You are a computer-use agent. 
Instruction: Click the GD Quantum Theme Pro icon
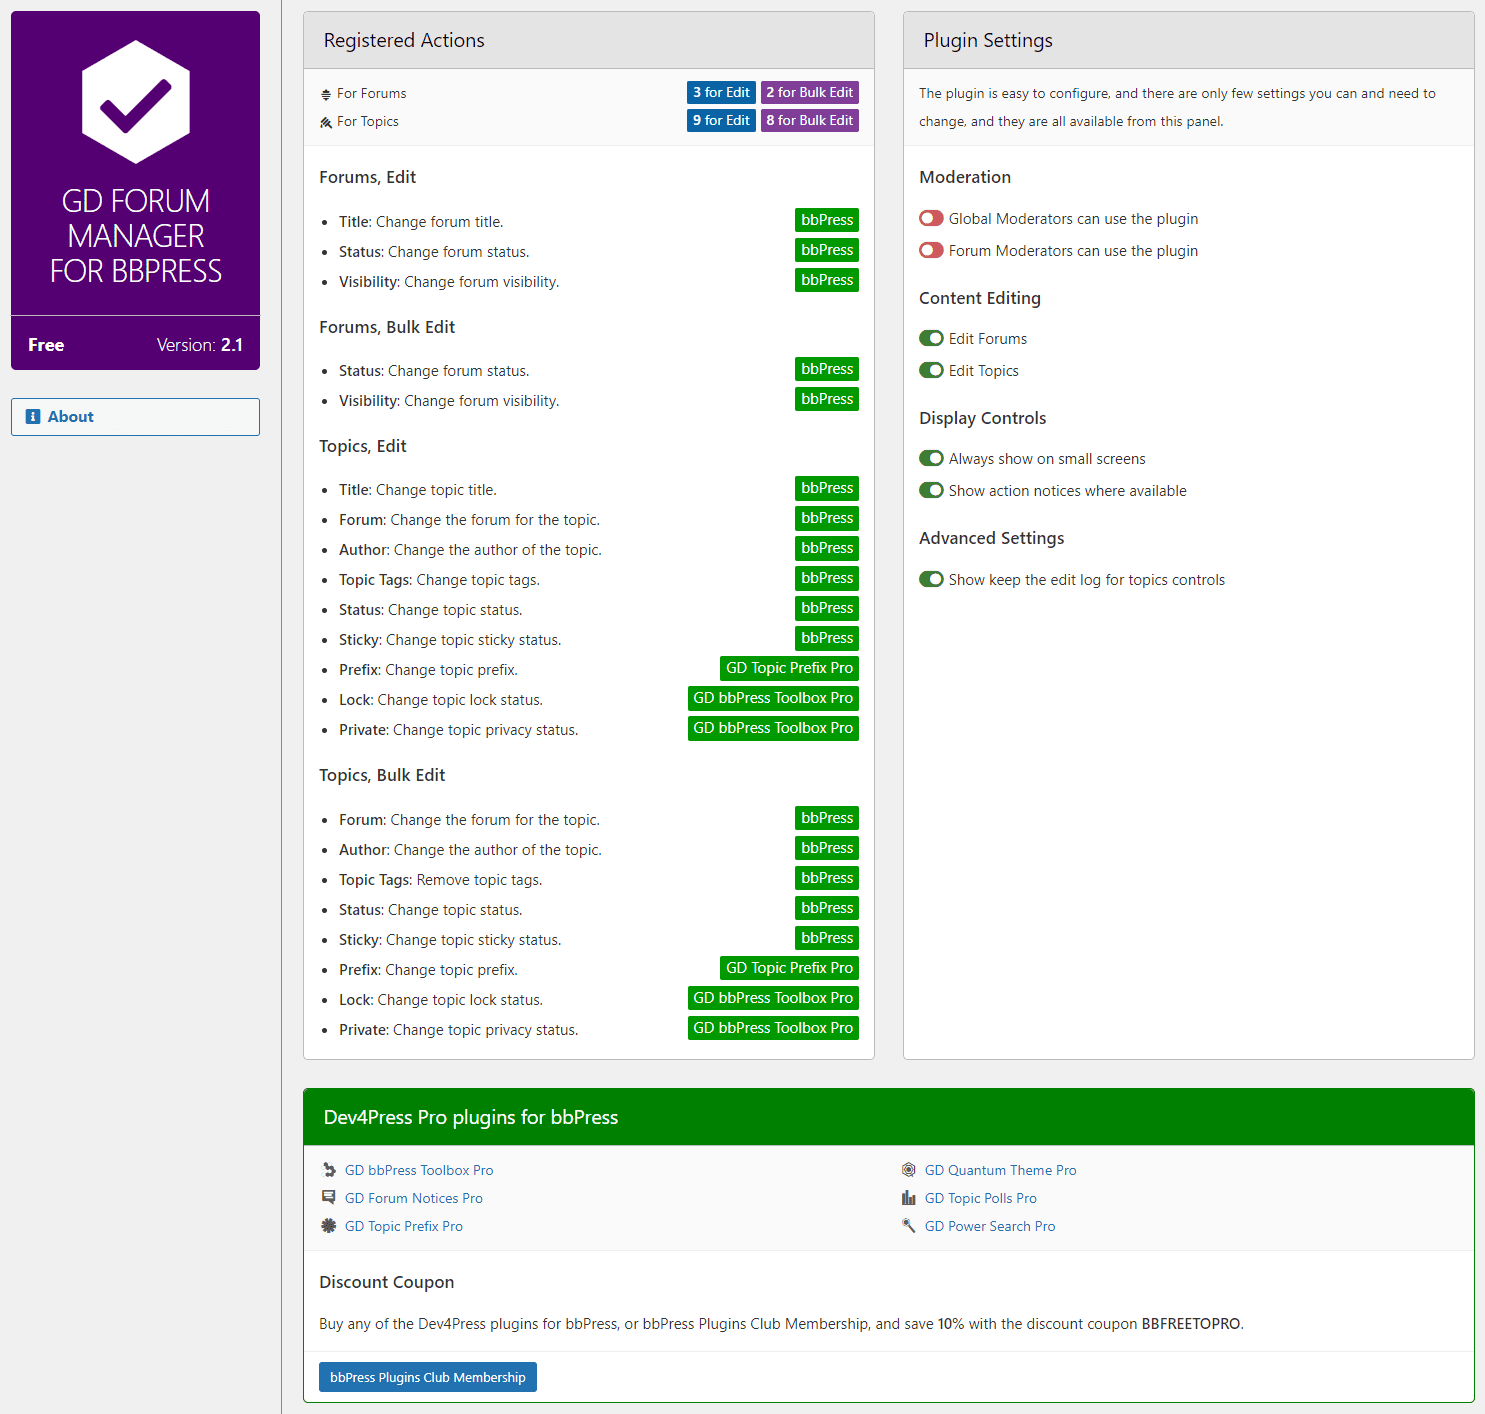click(x=909, y=1170)
